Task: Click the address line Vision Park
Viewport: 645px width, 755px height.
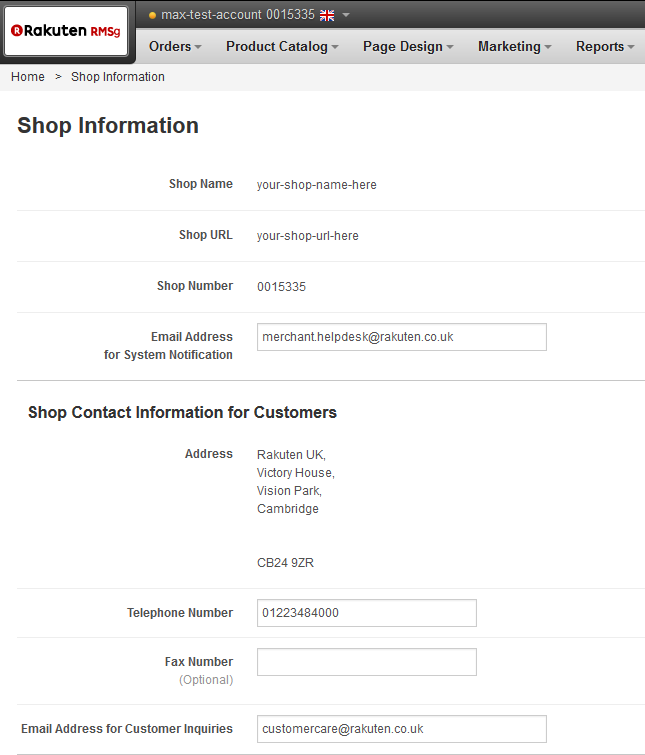Action: click(x=289, y=491)
